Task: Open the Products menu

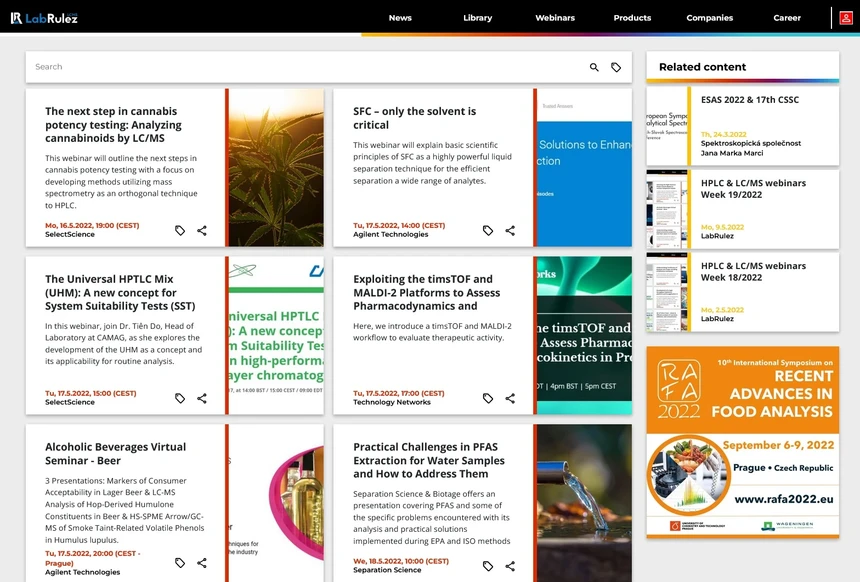Action: [x=632, y=18]
